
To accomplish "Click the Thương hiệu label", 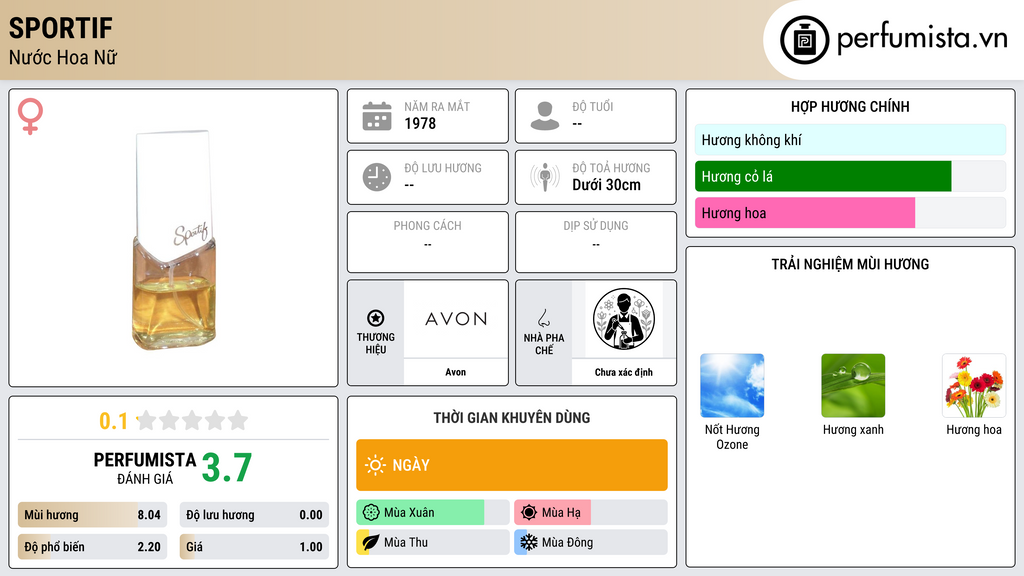I will 376,344.
